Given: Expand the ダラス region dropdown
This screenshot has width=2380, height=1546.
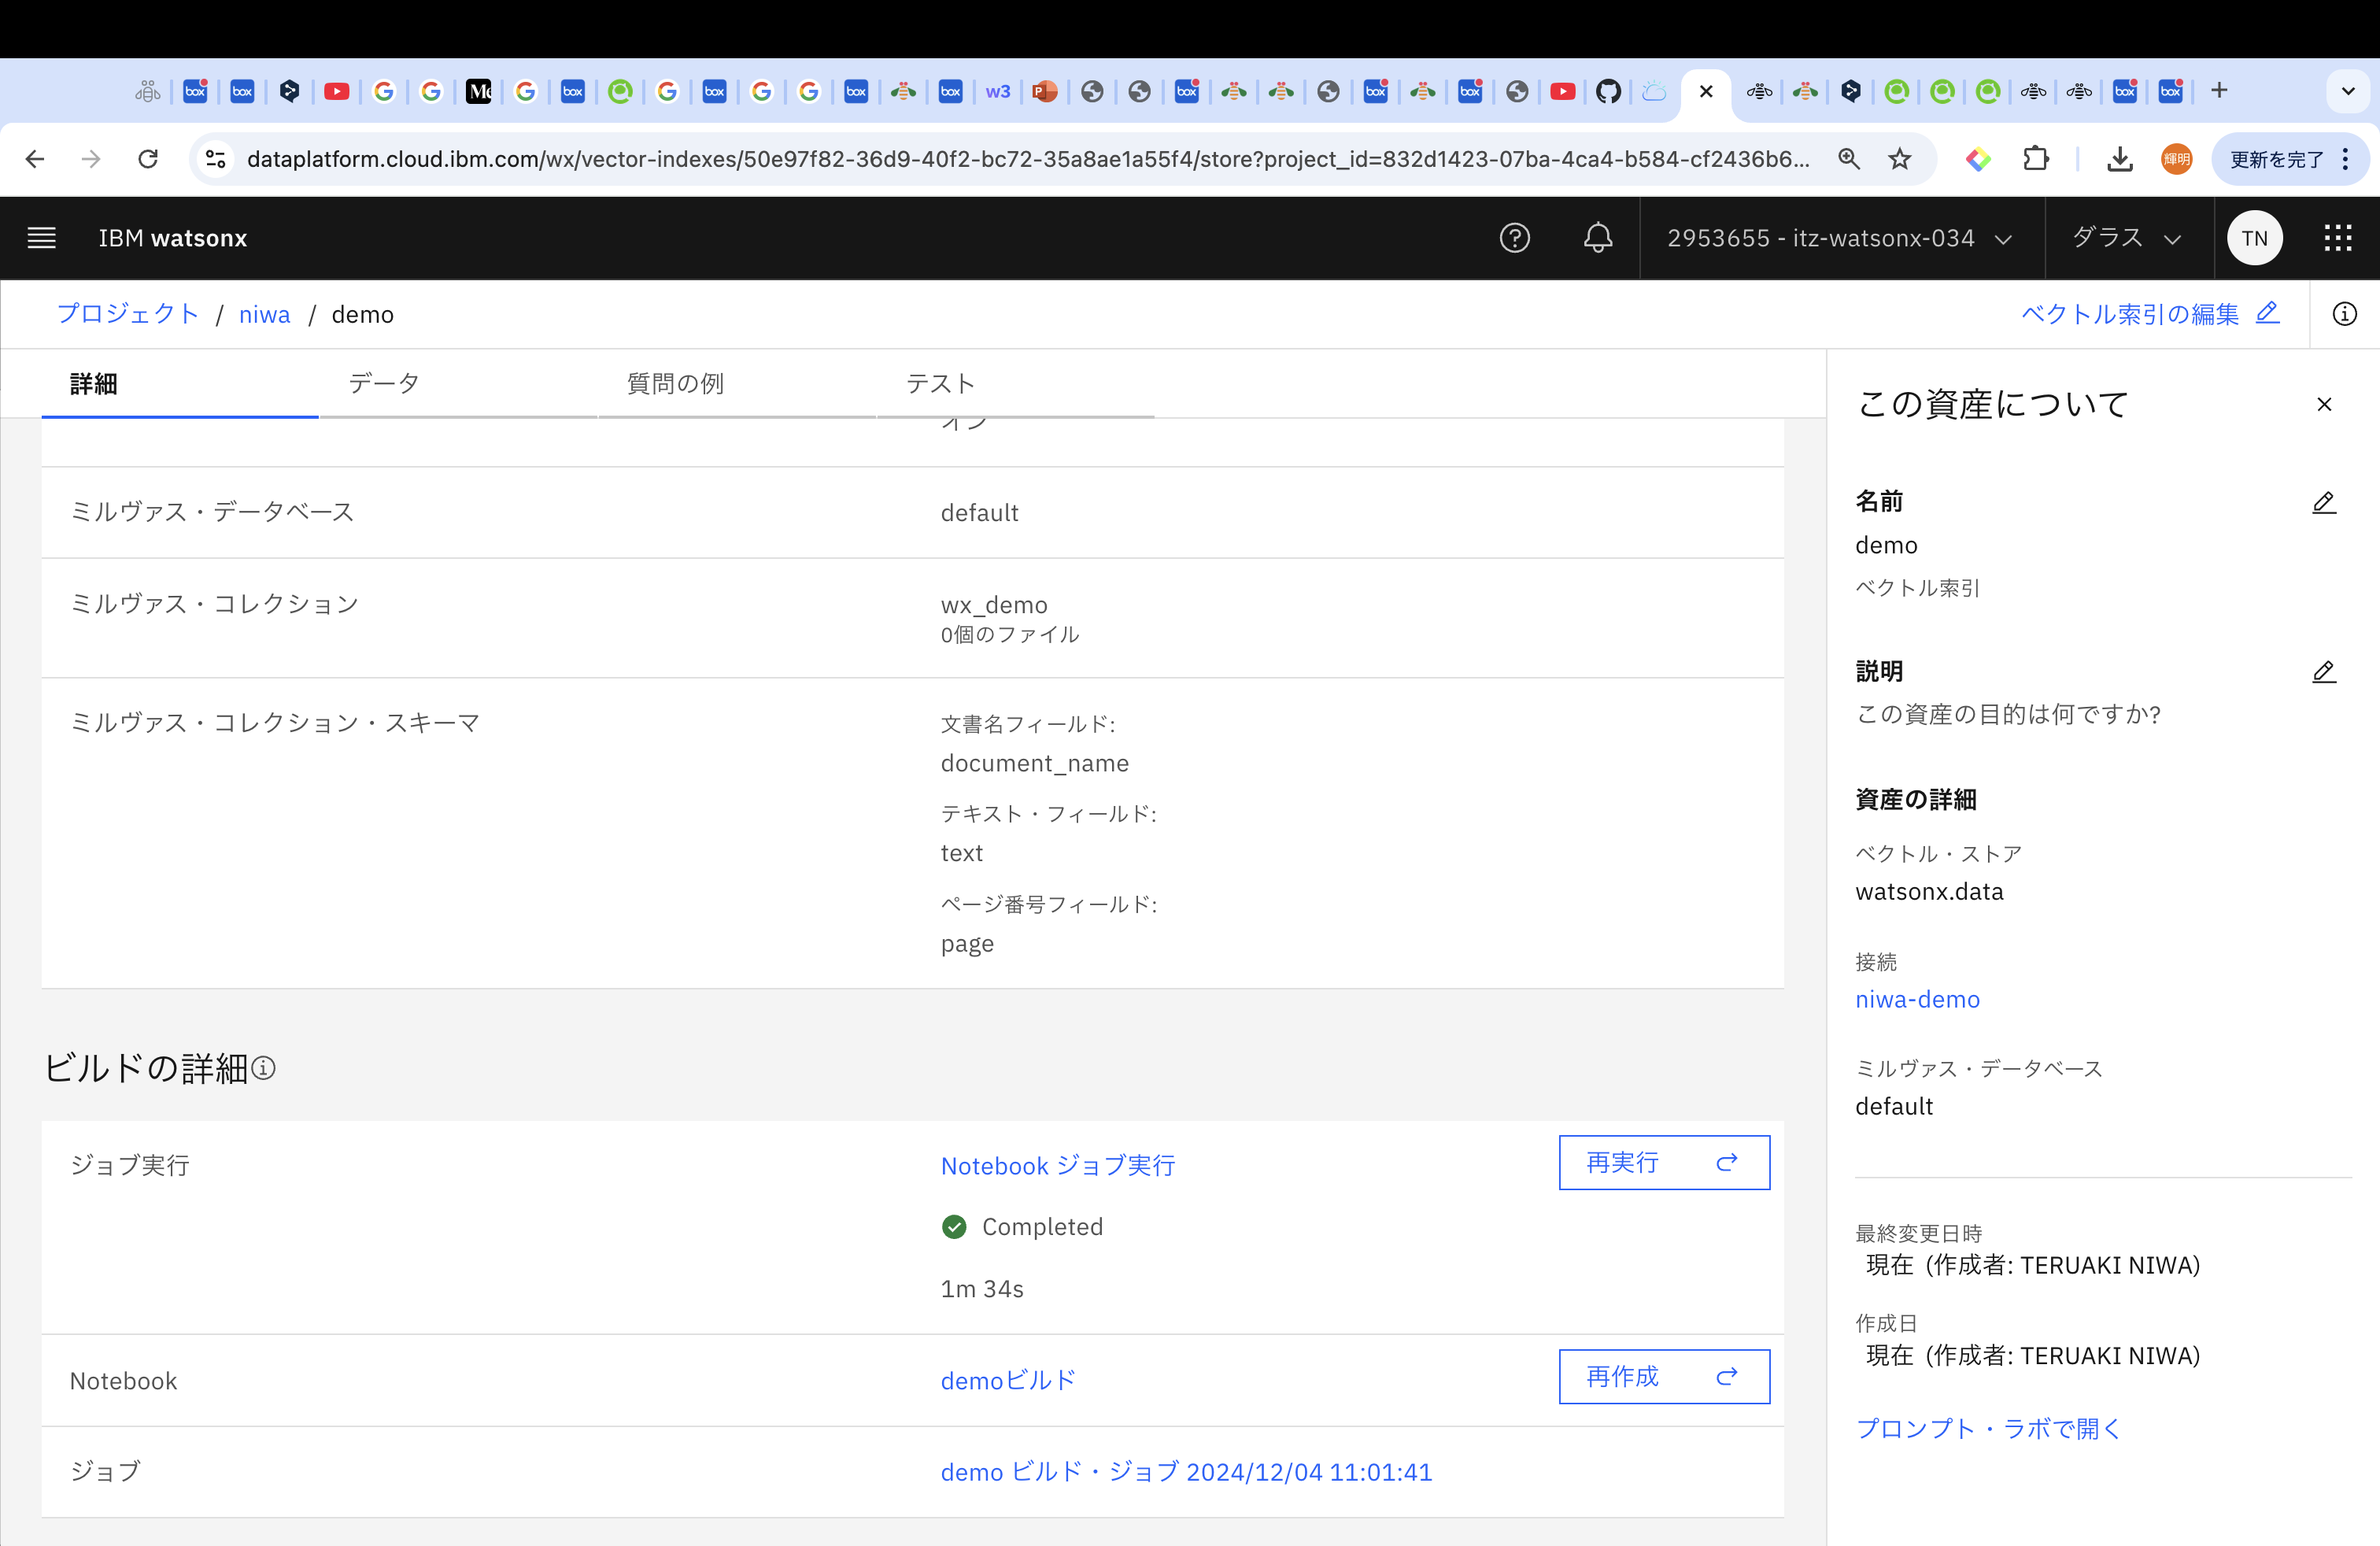Looking at the screenshot, I should click(x=2127, y=238).
